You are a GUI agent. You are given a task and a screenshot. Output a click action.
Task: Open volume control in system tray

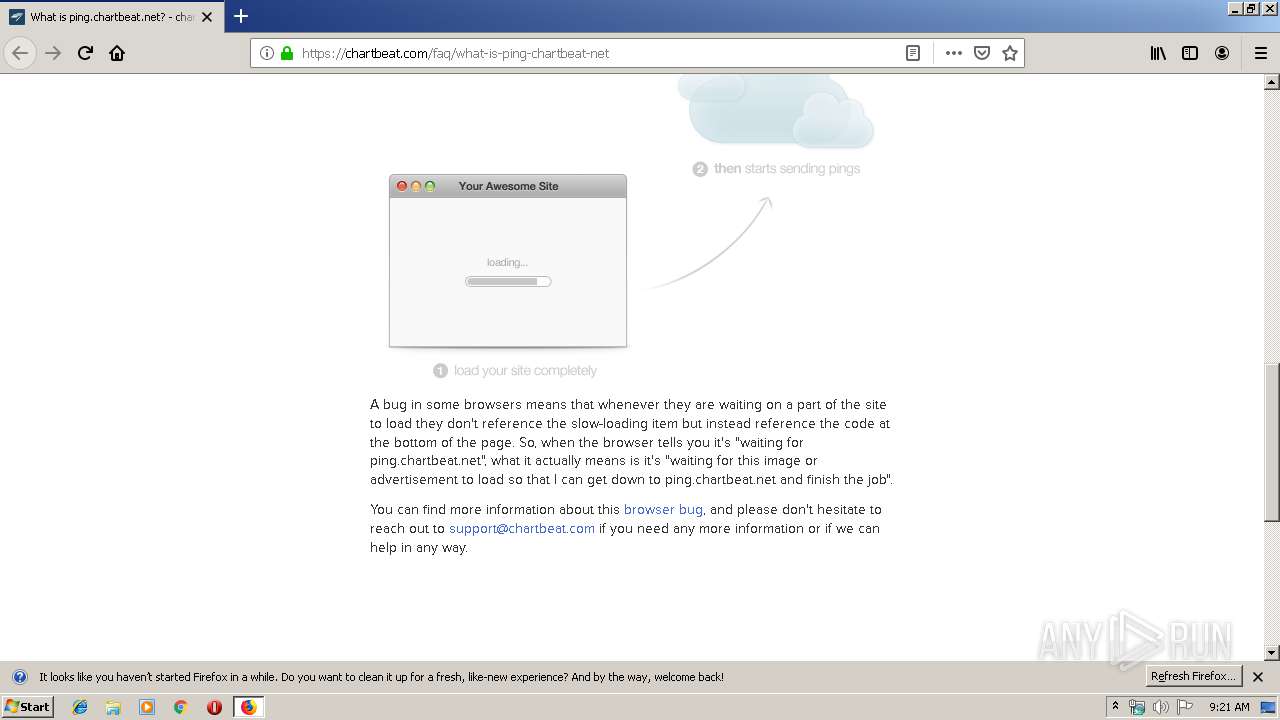[x=1160, y=707]
